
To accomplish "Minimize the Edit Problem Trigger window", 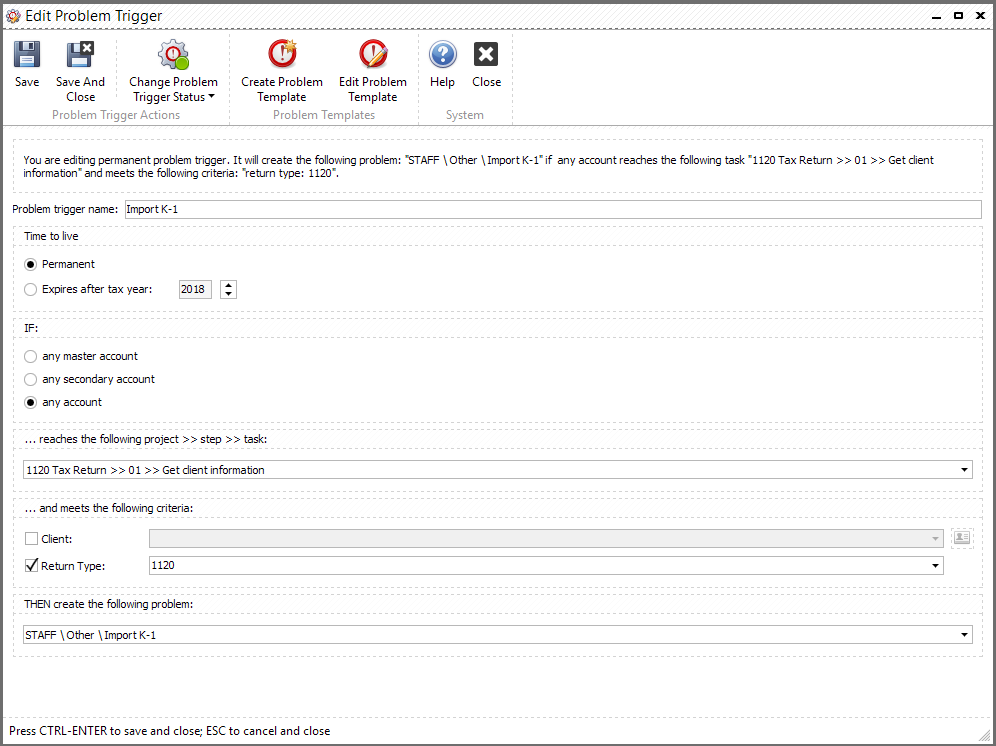I will [x=936, y=16].
